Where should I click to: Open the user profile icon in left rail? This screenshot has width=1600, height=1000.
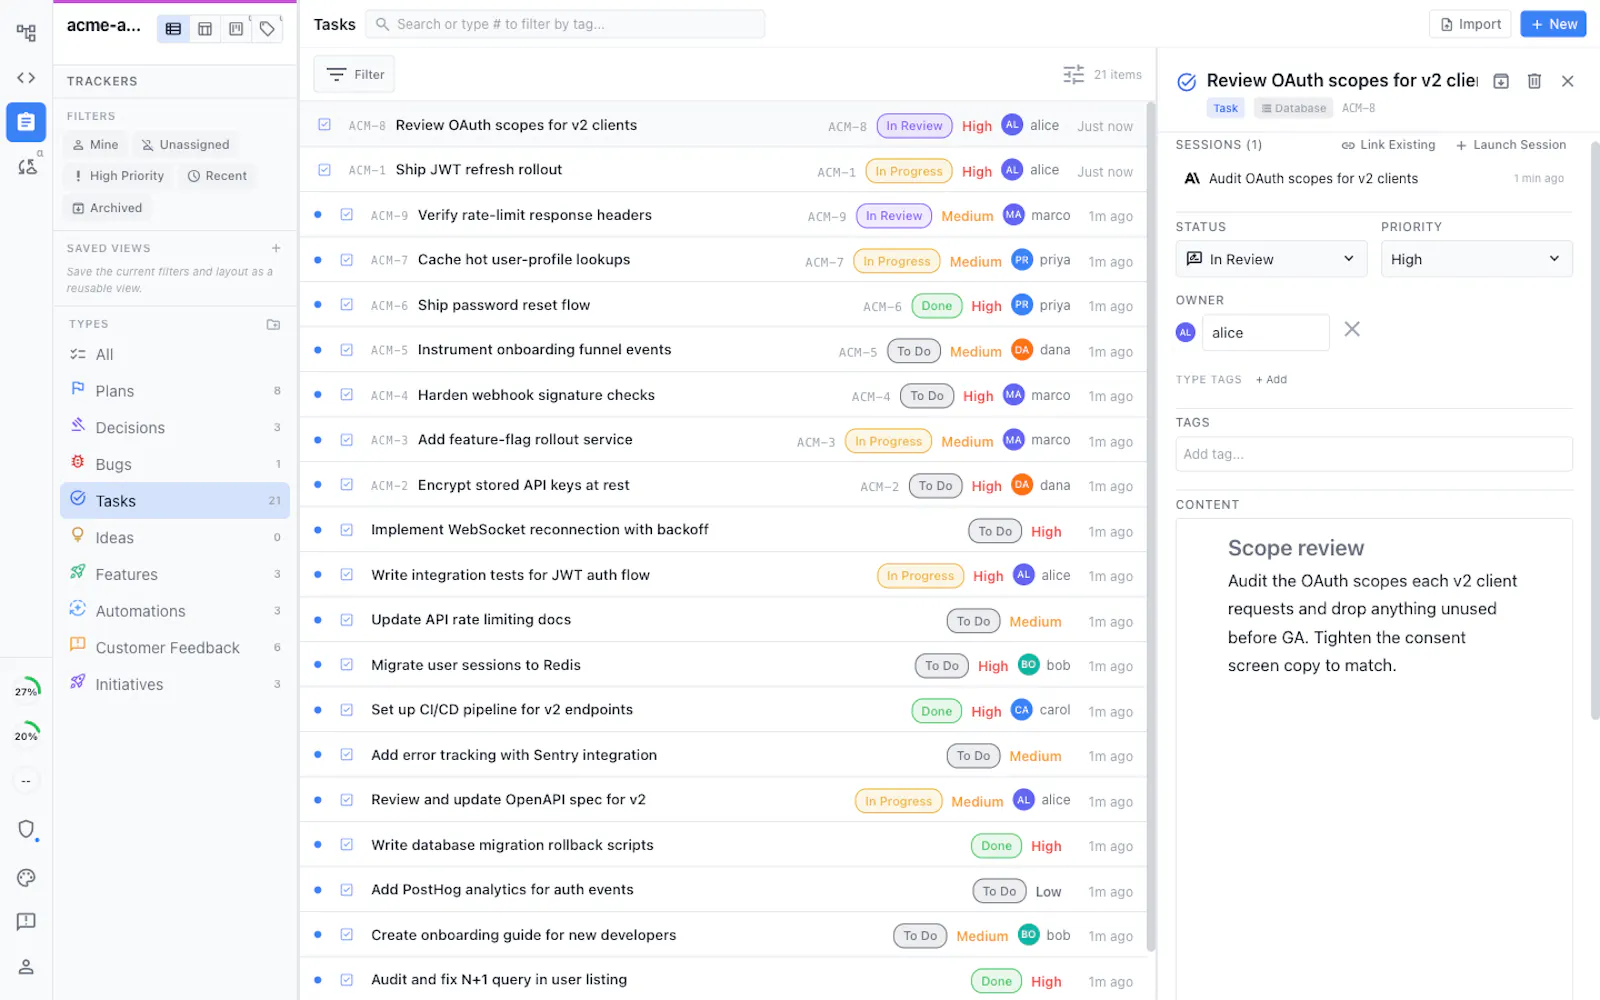[x=26, y=966]
